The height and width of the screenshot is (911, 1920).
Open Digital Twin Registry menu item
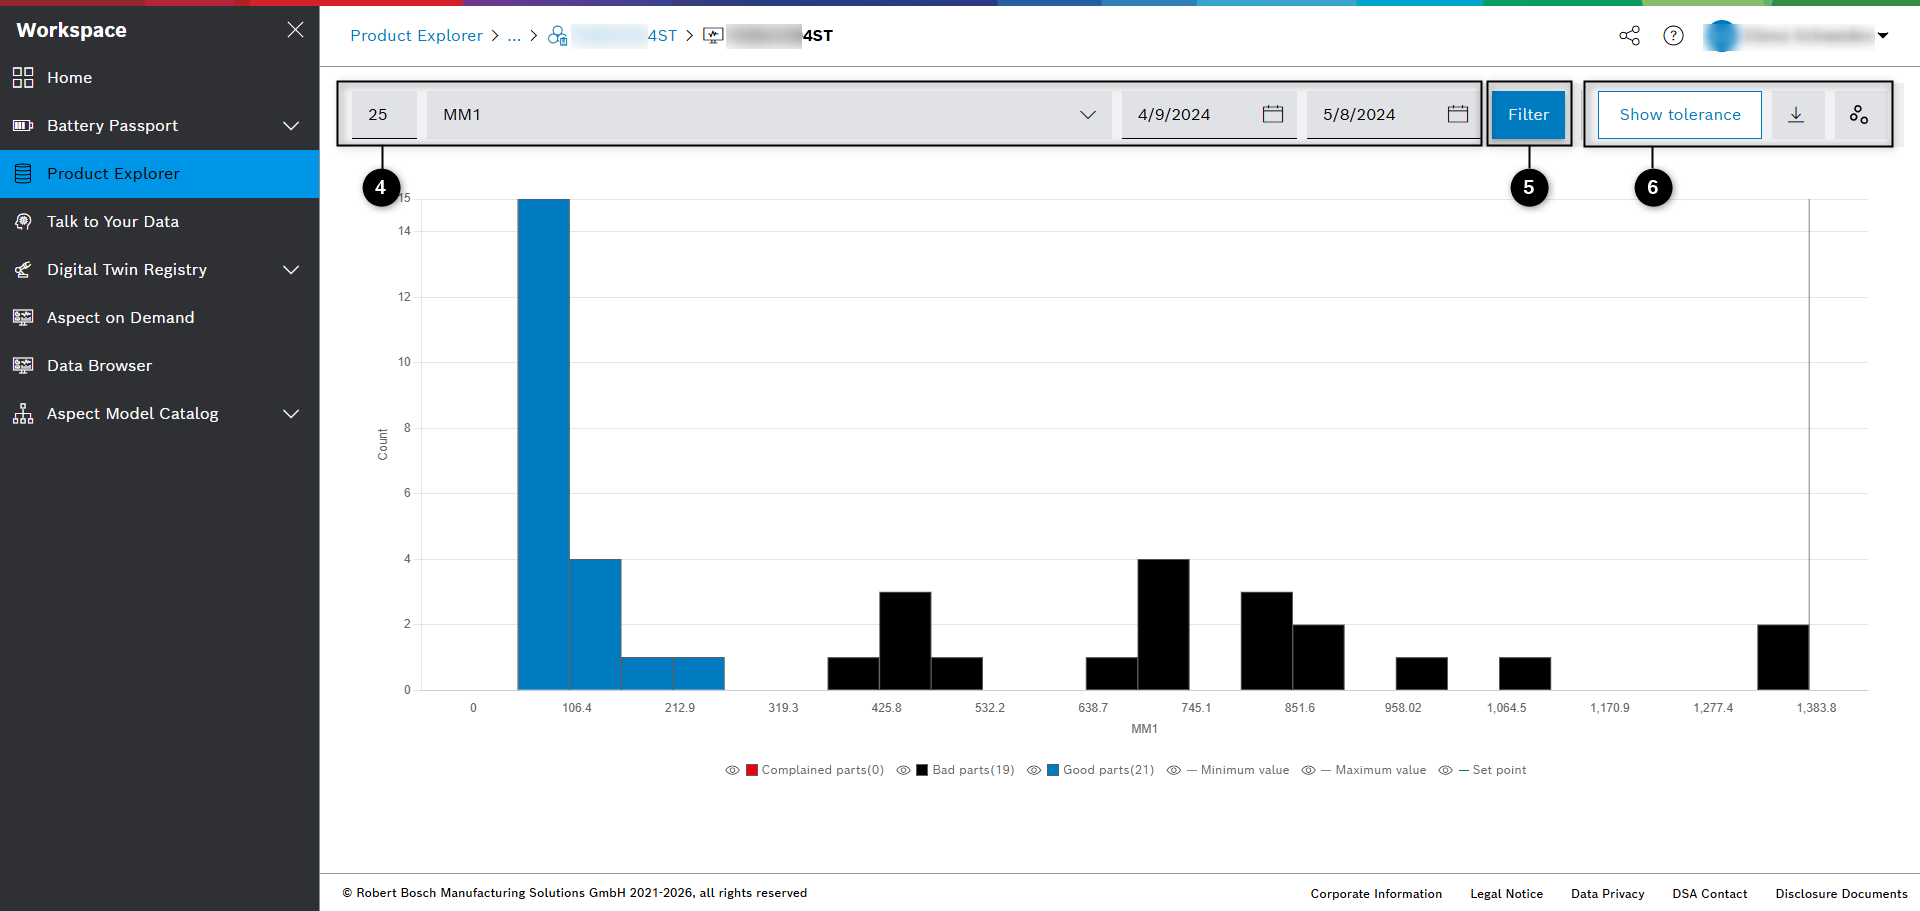click(160, 270)
